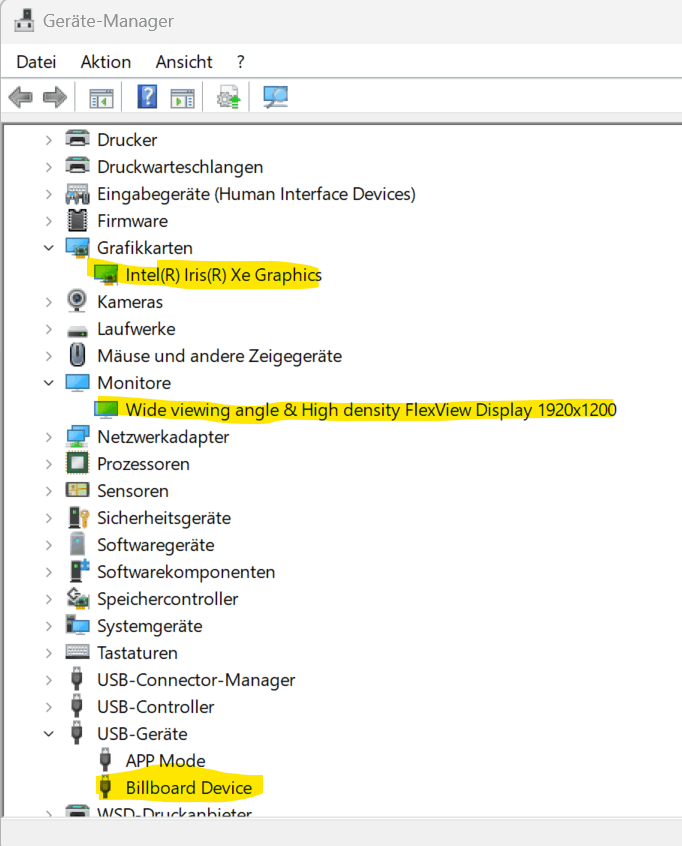
Task: Expand the USB-Controller category
Action: pos(49,707)
